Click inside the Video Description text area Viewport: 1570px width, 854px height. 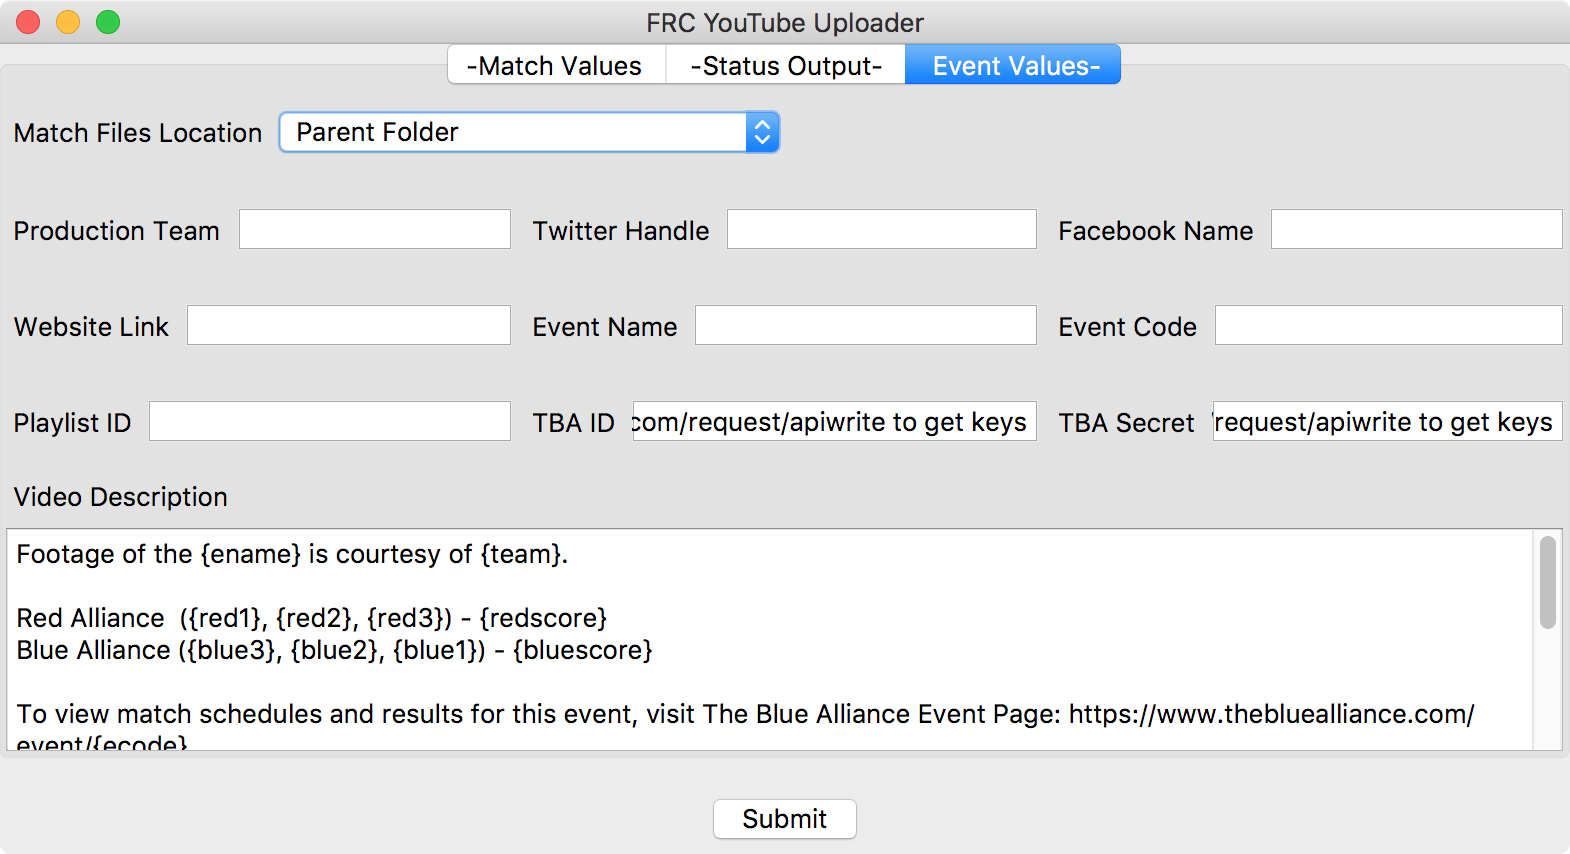pos(770,640)
